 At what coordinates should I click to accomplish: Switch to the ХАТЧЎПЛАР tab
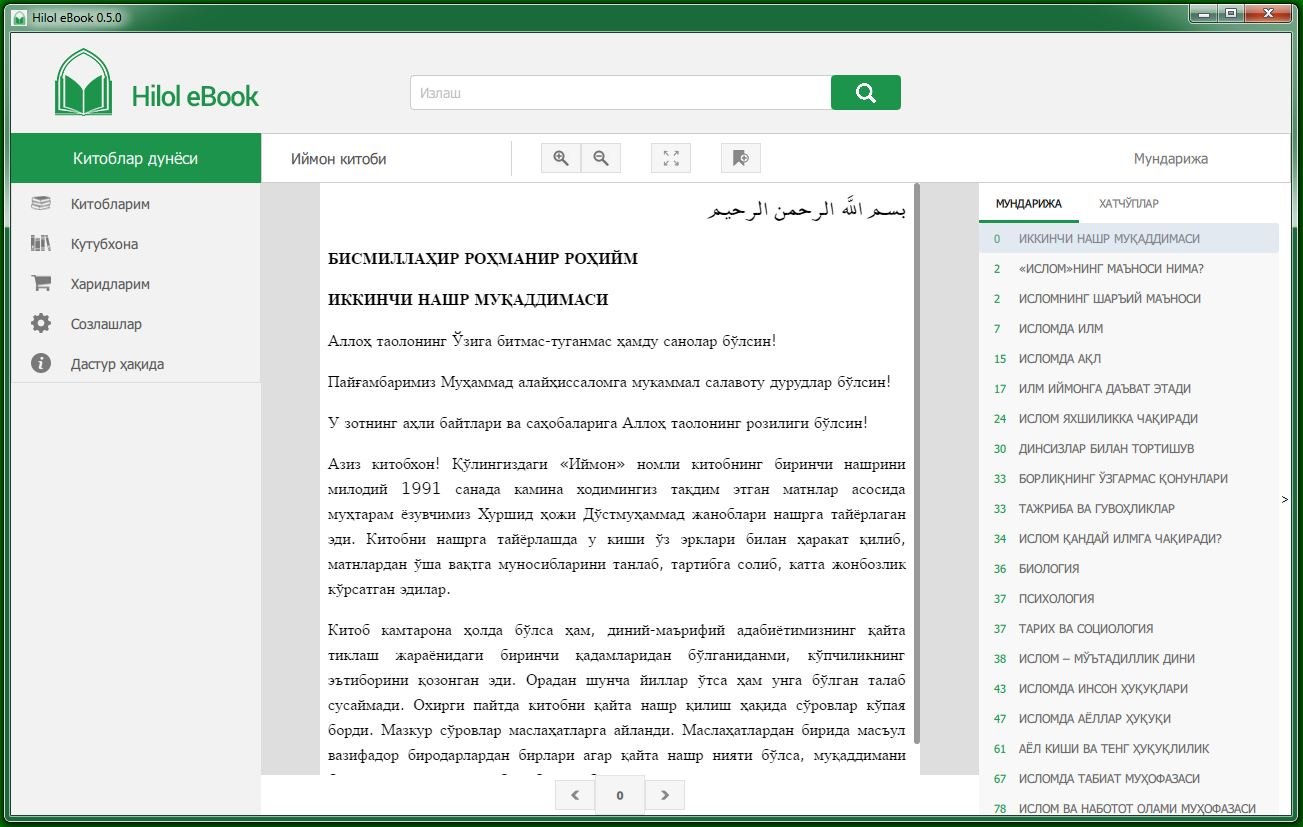[x=1129, y=204]
